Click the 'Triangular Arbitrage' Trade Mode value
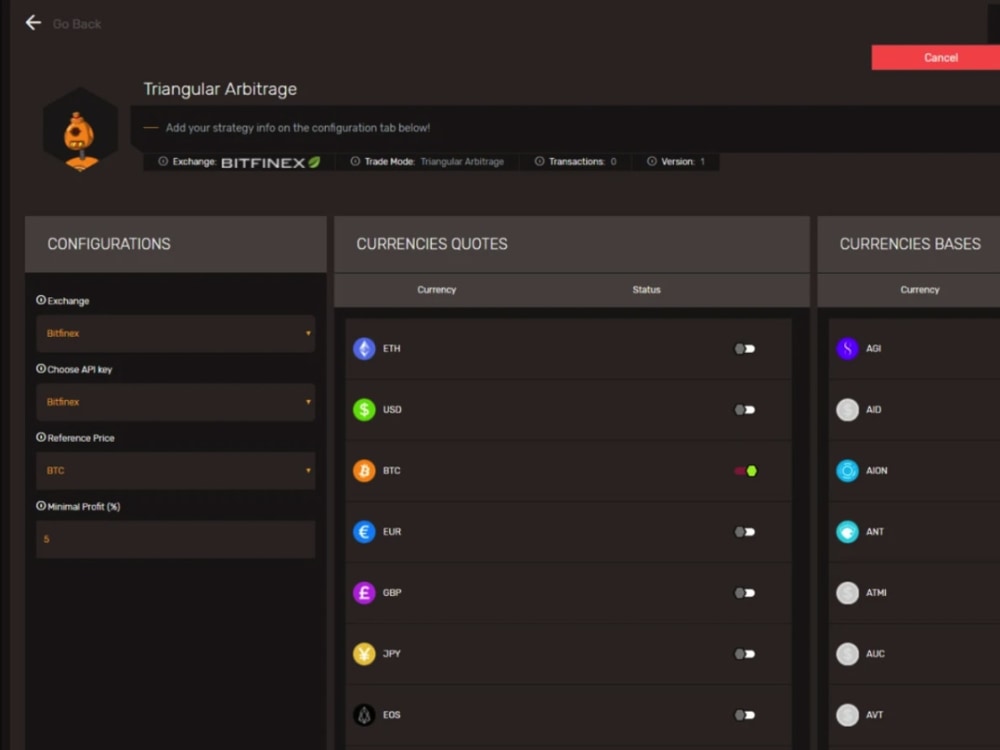The image size is (1000, 750). (462, 162)
